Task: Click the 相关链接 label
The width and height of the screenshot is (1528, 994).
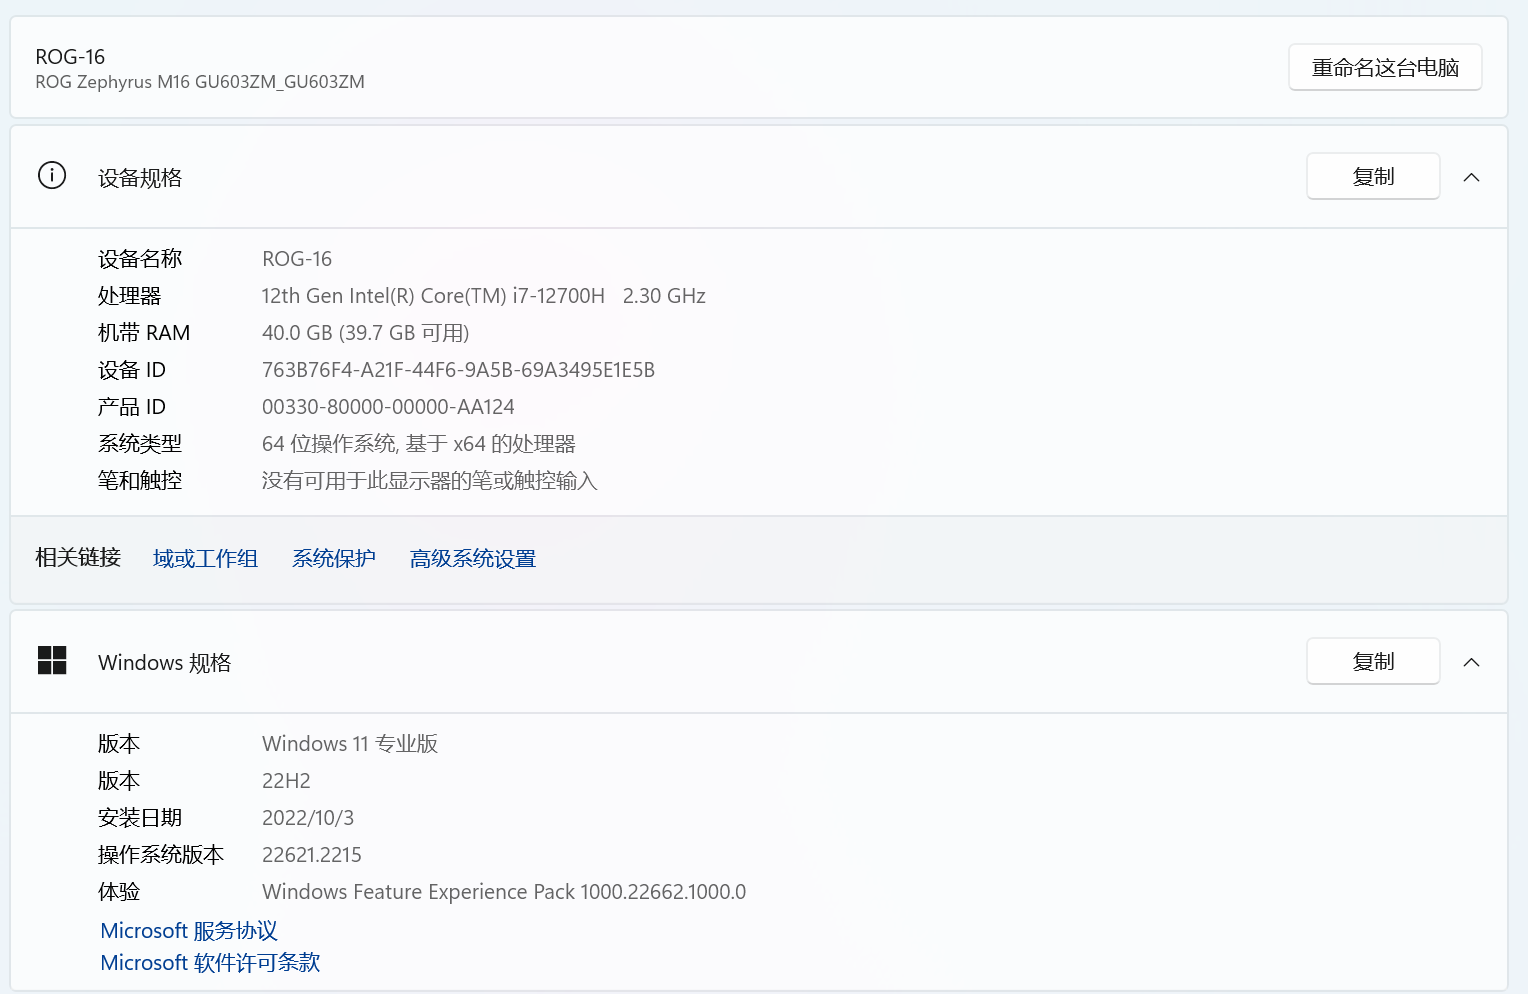Action: [x=78, y=557]
